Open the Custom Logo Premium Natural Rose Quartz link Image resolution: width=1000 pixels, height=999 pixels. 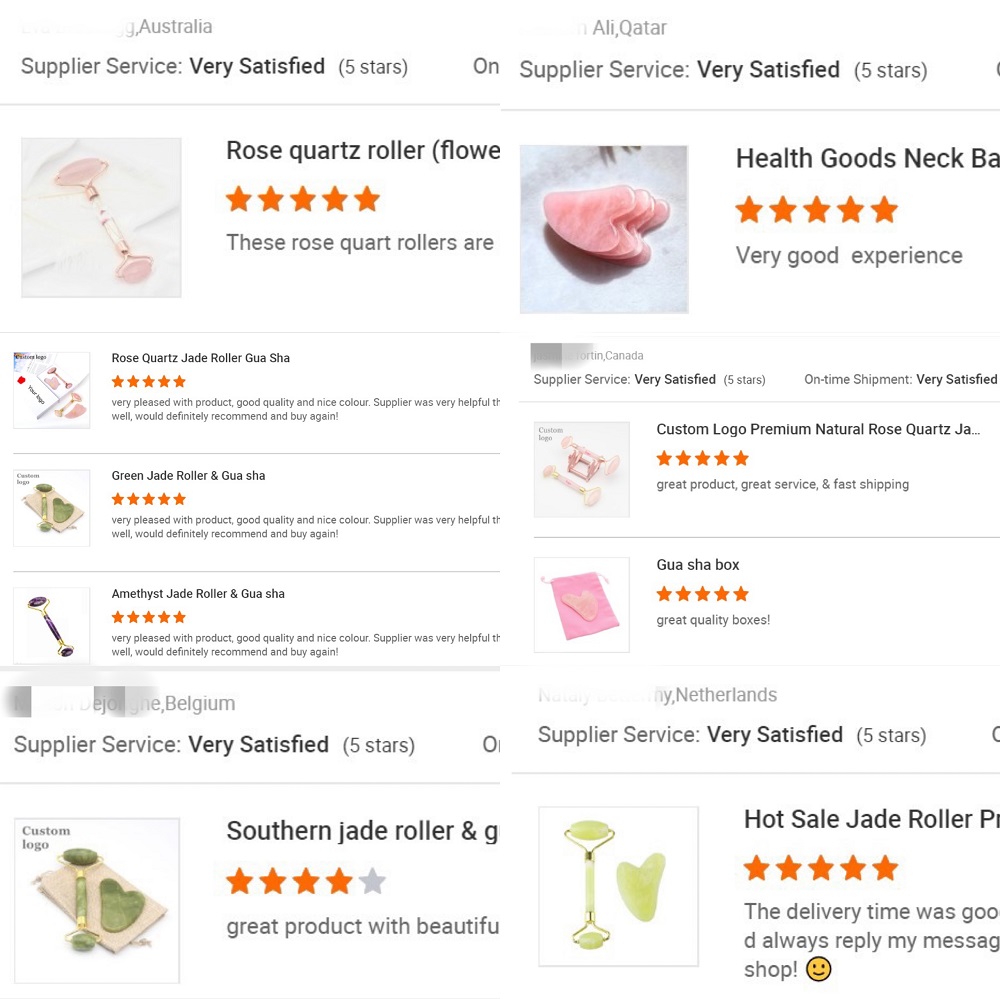[x=818, y=429]
